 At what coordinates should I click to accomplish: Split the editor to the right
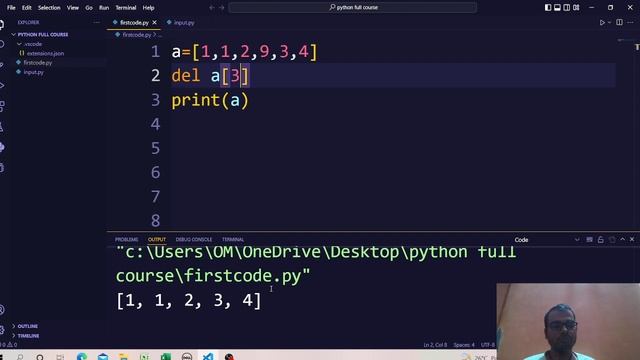click(620, 22)
